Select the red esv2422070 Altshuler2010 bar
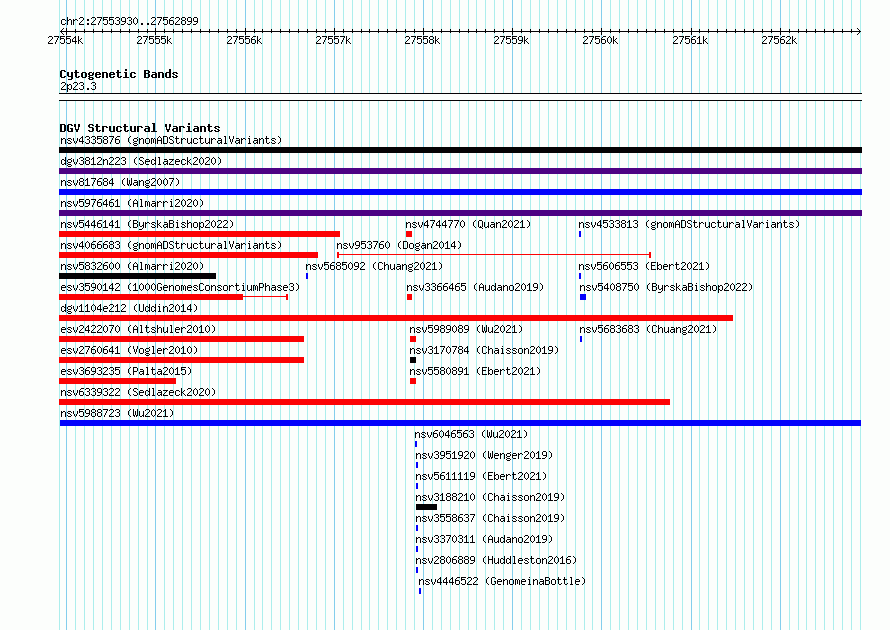This screenshot has height=630, width=890. (x=182, y=339)
